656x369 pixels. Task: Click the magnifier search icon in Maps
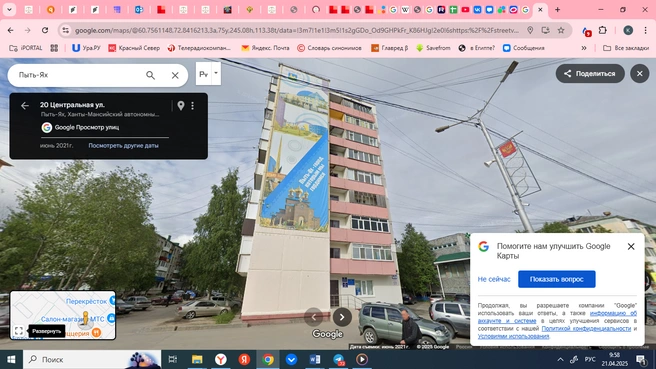(150, 75)
